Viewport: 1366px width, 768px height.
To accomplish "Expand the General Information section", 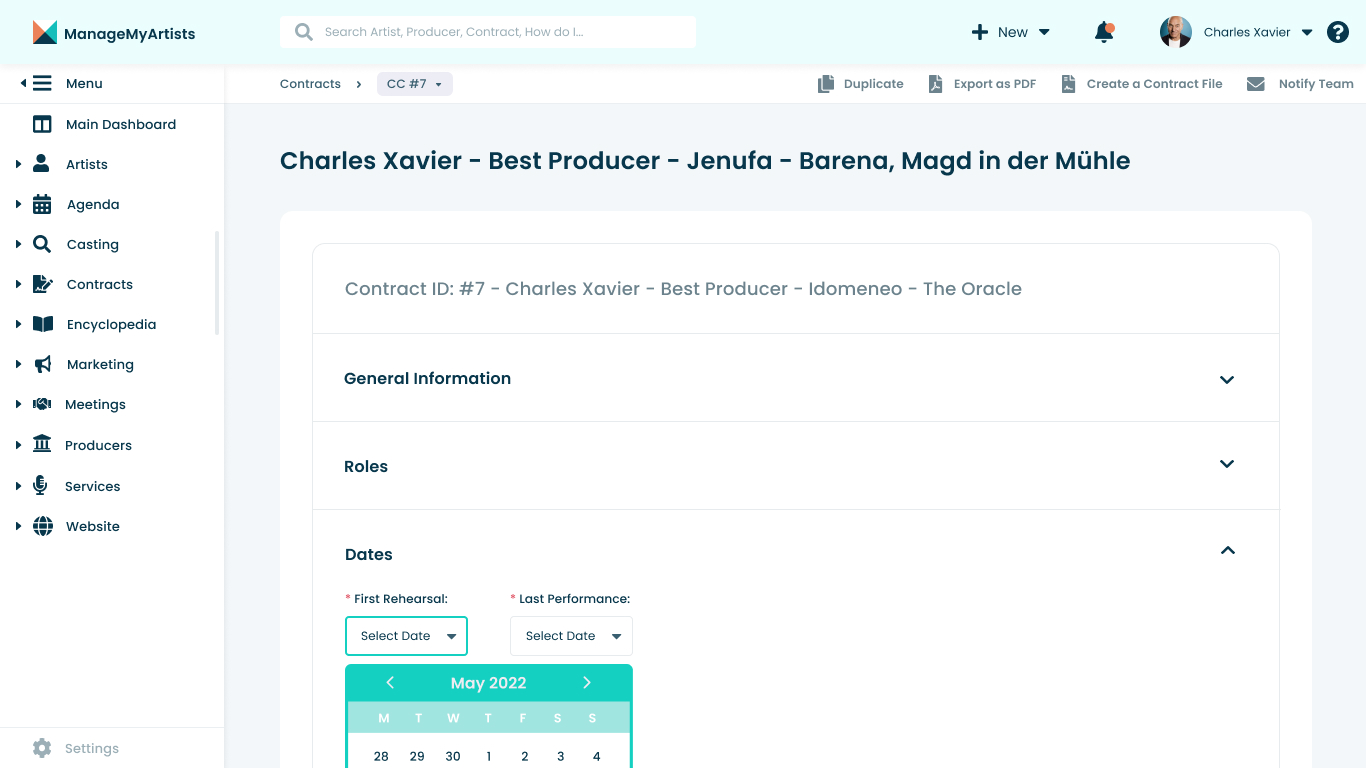I will point(1227,379).
